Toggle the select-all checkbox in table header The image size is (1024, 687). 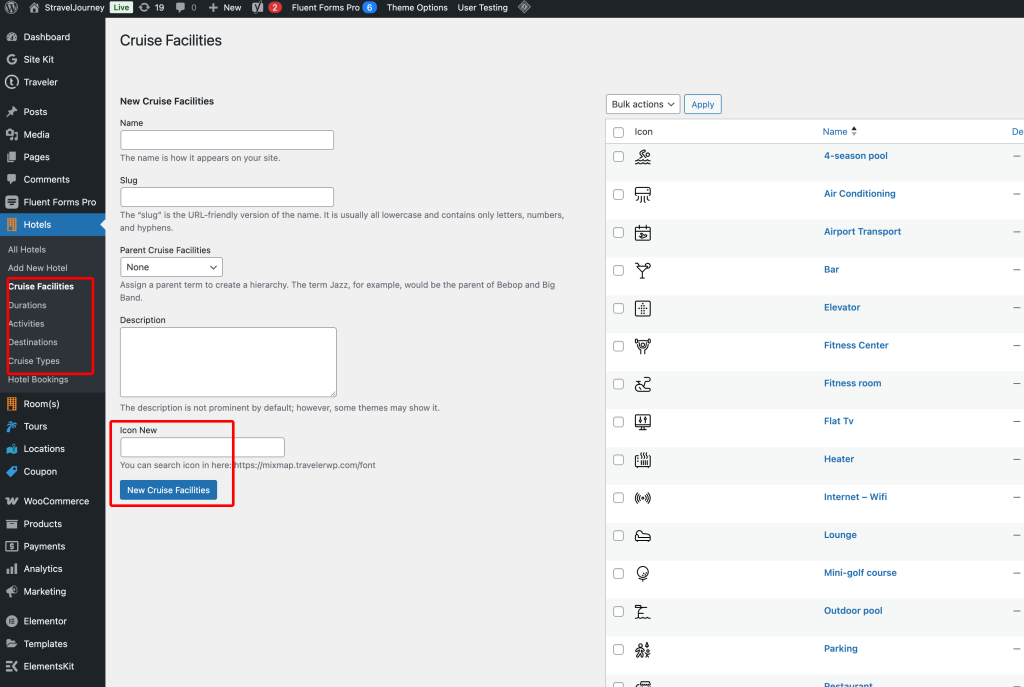[x=618, y=132]
